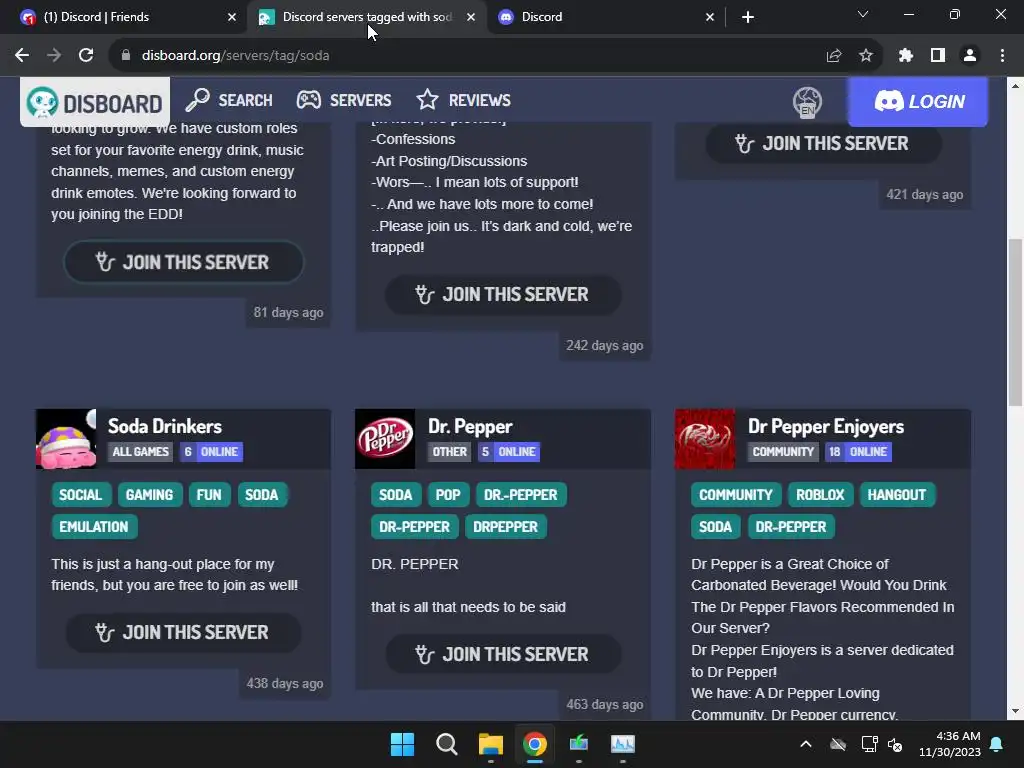Screen dimensions: 1024x768
Task: Close the Discord Friends tab
Action: click(232, 17)
